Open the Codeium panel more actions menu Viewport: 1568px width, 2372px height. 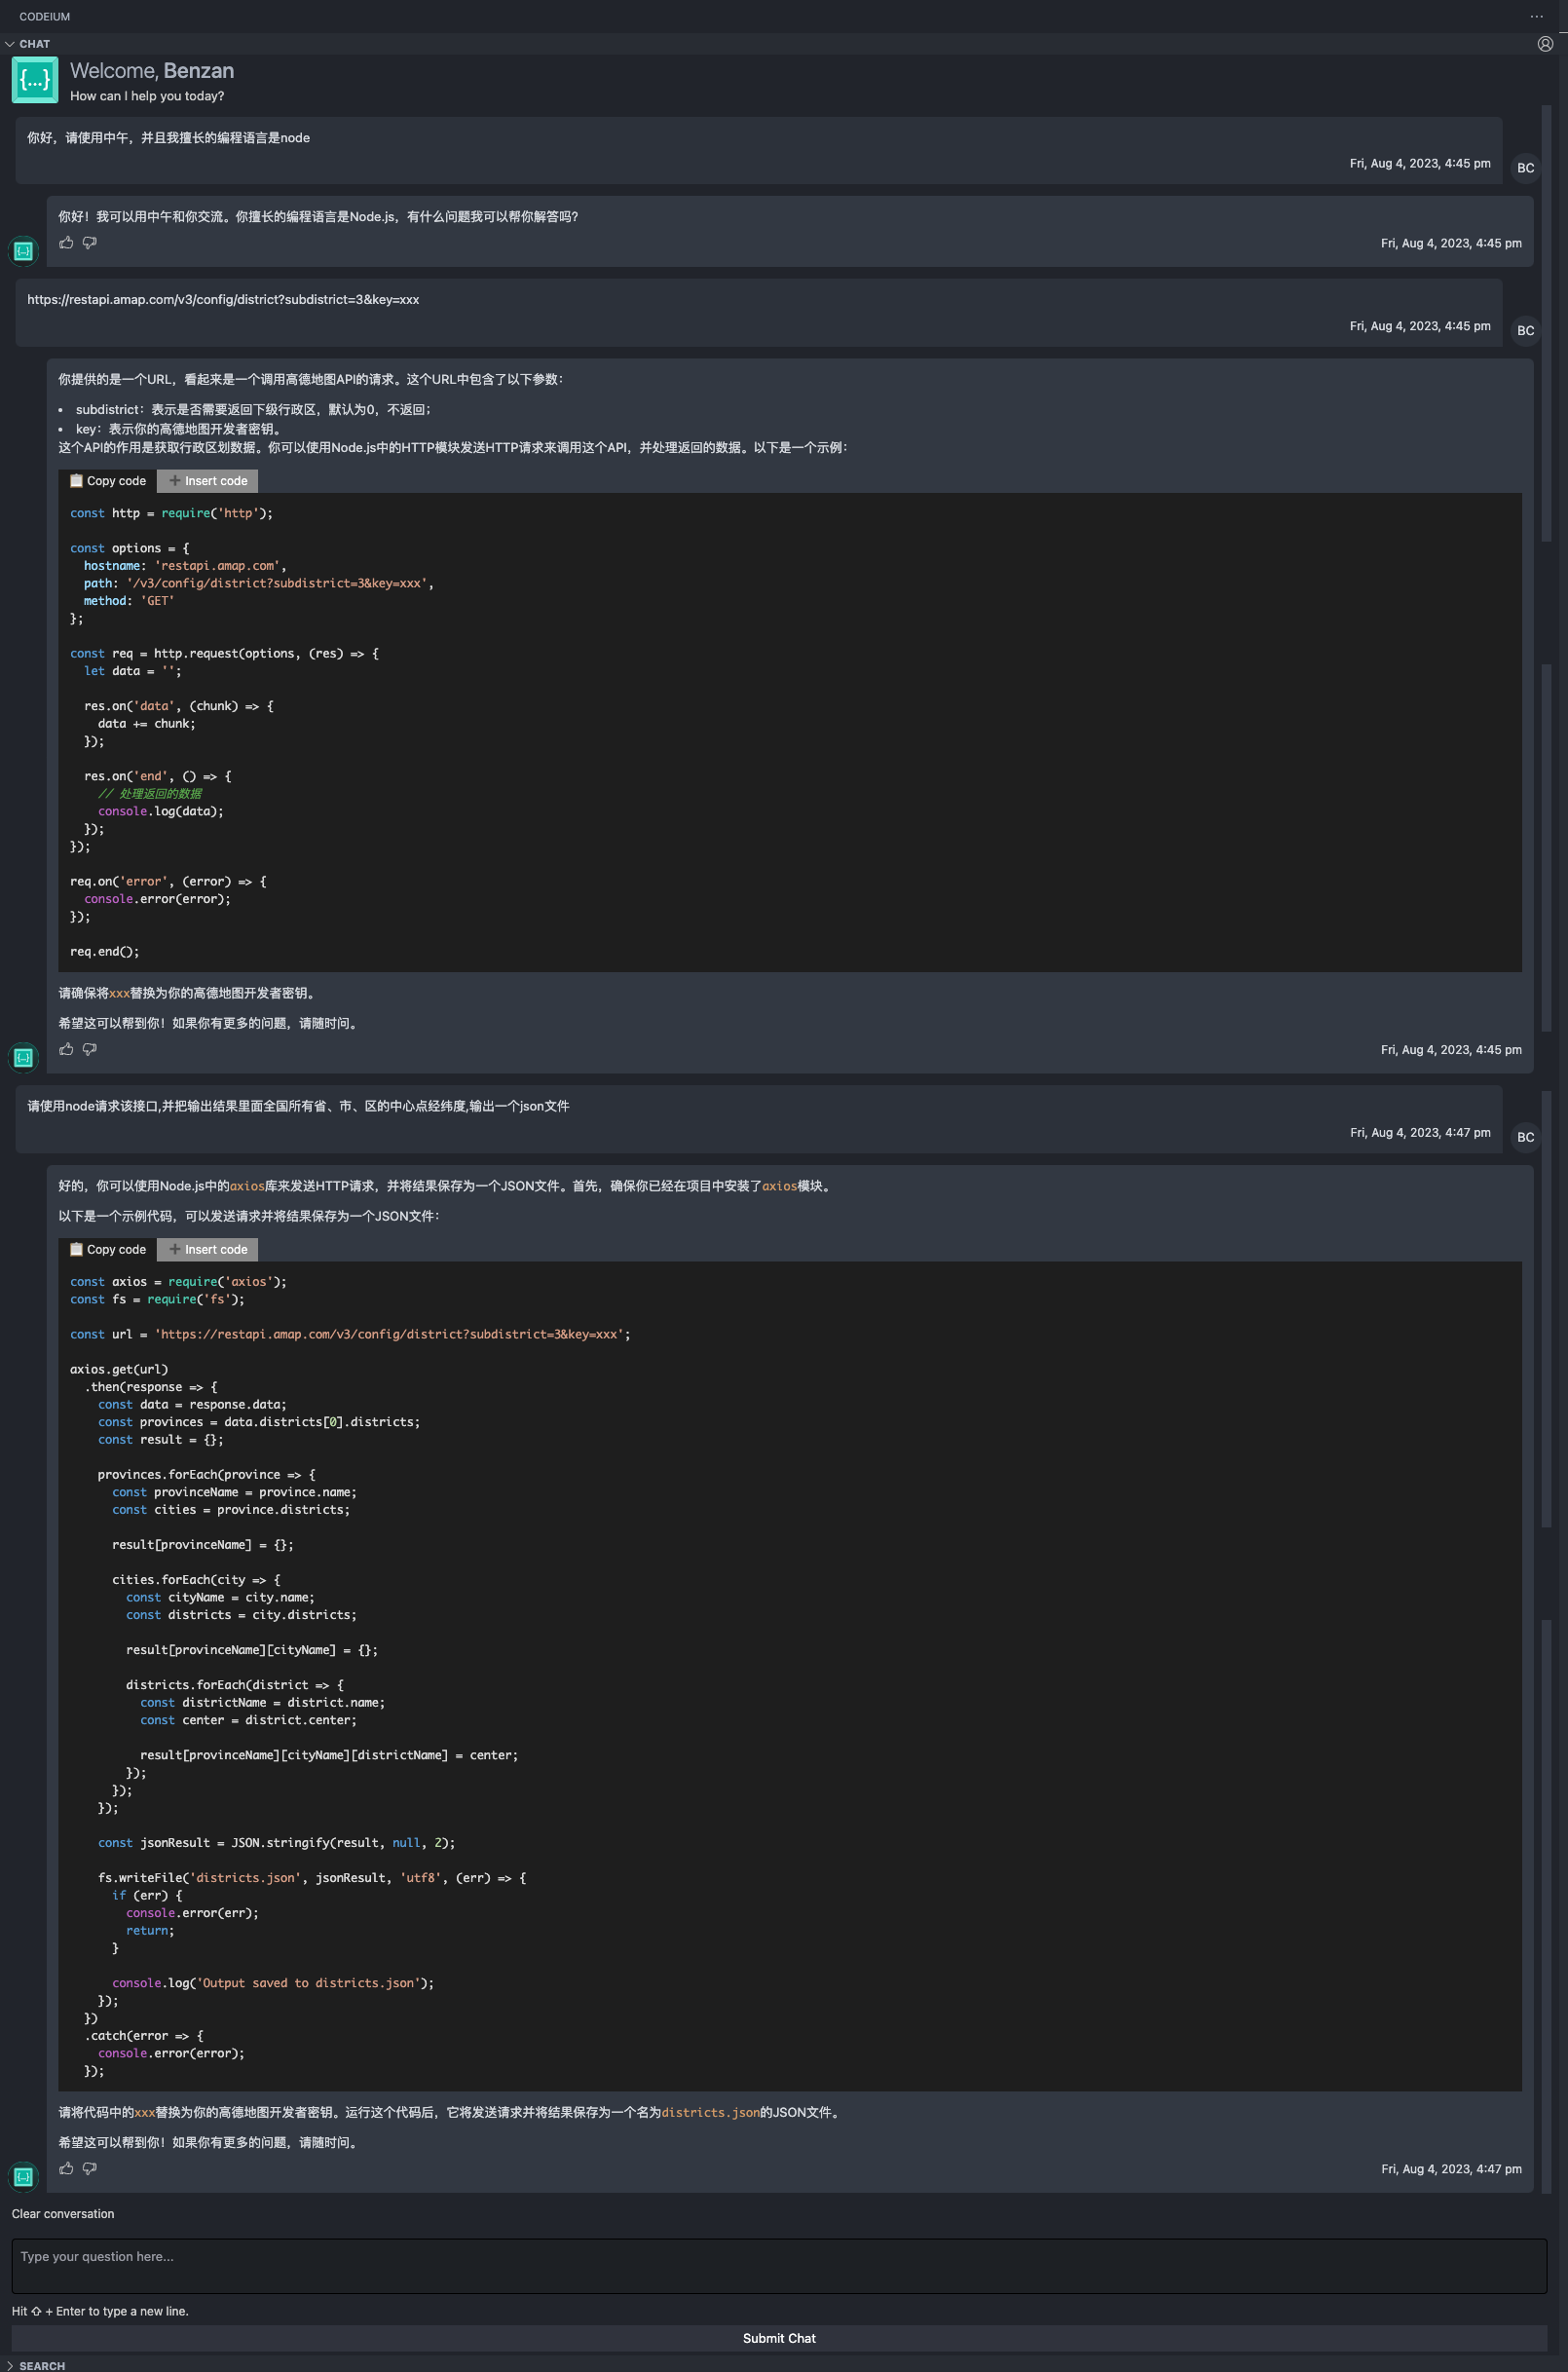[1536, 16]
